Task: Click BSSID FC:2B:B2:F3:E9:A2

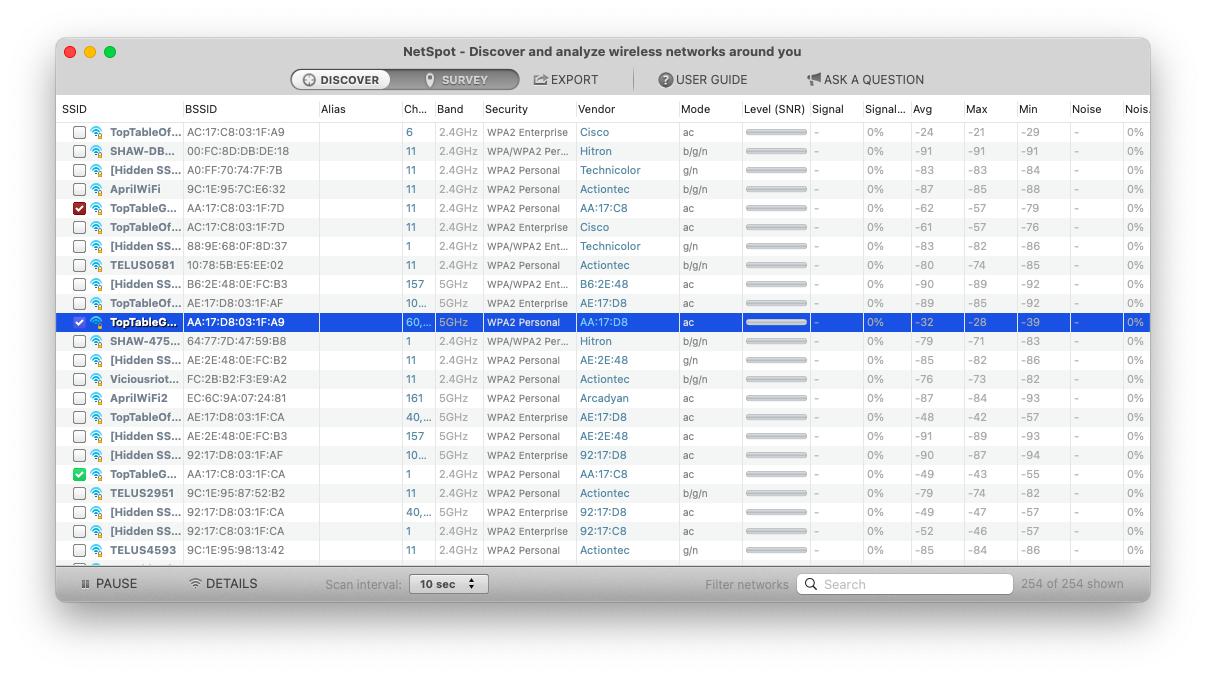Action: tap(237, 379)
